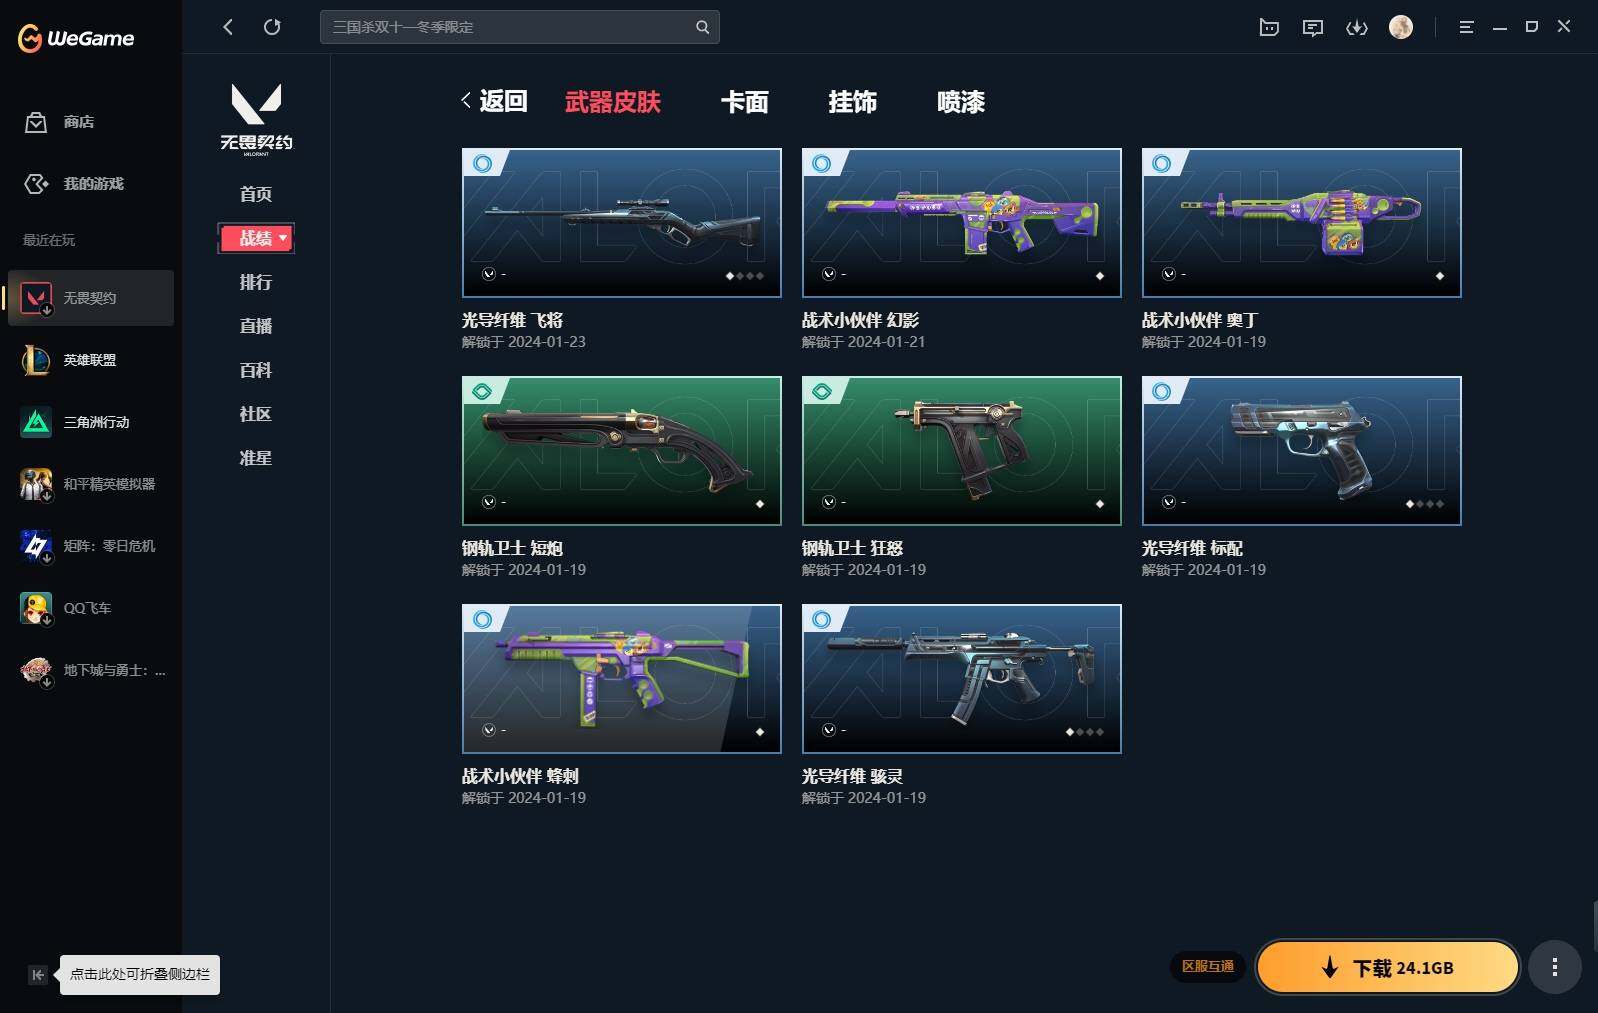Screen dimensions: 1598x1013
Task: Click the 无畏契约 Valorant logo
Action: [x=256, y=119]
